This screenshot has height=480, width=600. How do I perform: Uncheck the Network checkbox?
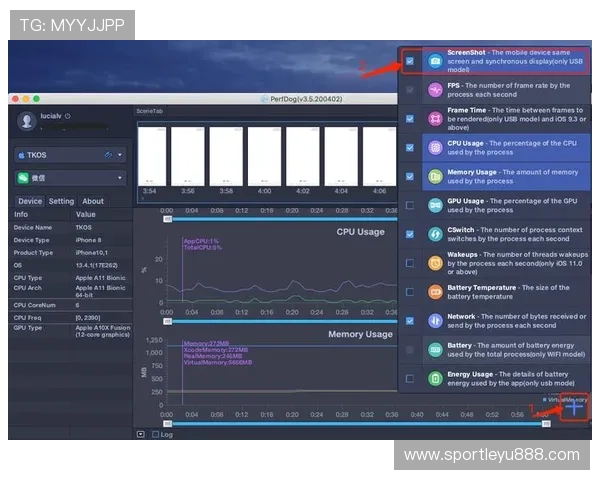pyautogui.click(x=410, y=321)
